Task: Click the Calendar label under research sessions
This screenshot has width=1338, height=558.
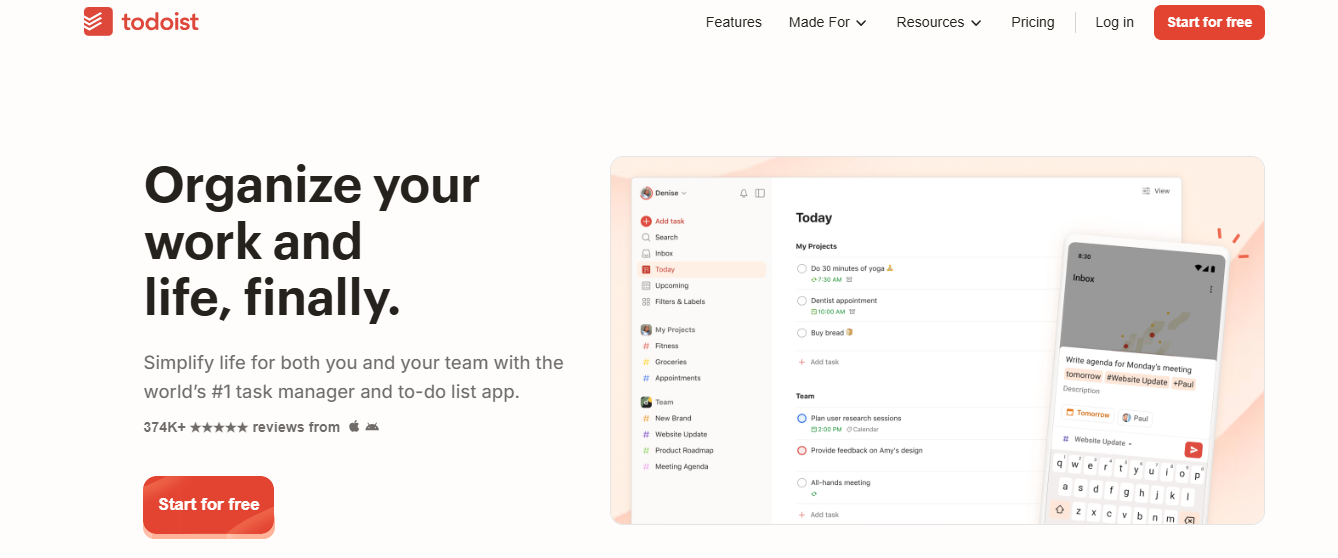Action: 863,429
